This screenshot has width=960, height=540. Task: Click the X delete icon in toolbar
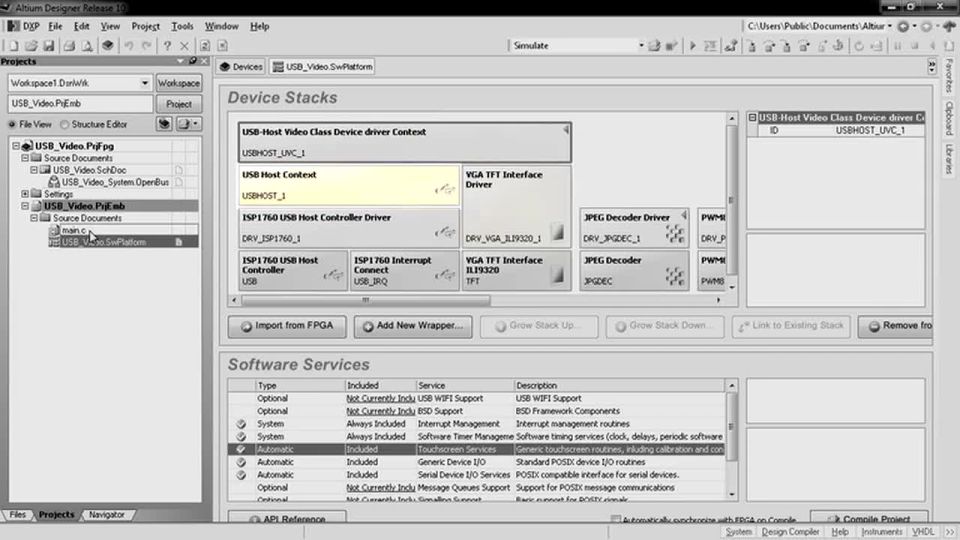(184, 46)
